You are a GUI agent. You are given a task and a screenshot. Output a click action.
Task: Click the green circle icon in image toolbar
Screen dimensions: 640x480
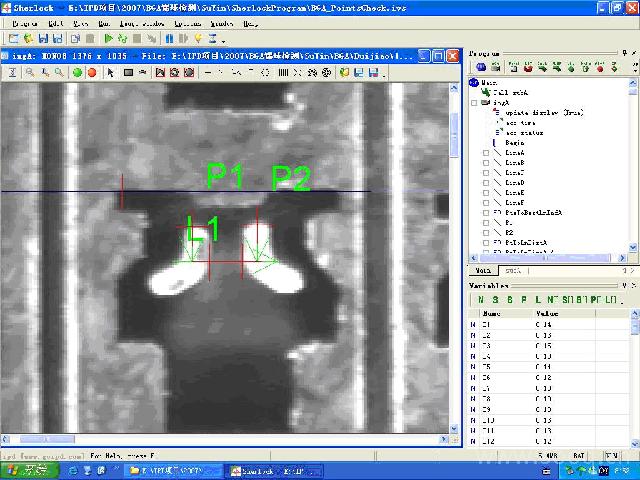pos(77,72)
